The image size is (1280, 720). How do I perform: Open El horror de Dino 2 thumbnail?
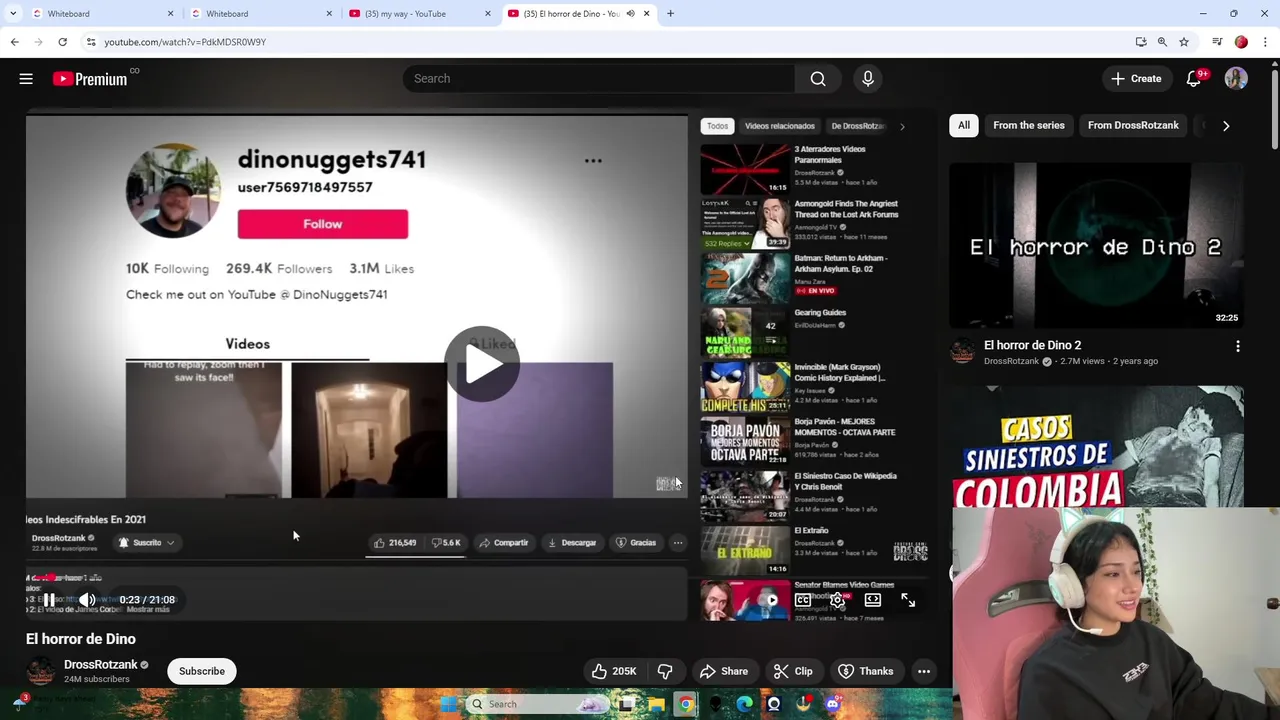(x=1097, y=245)
